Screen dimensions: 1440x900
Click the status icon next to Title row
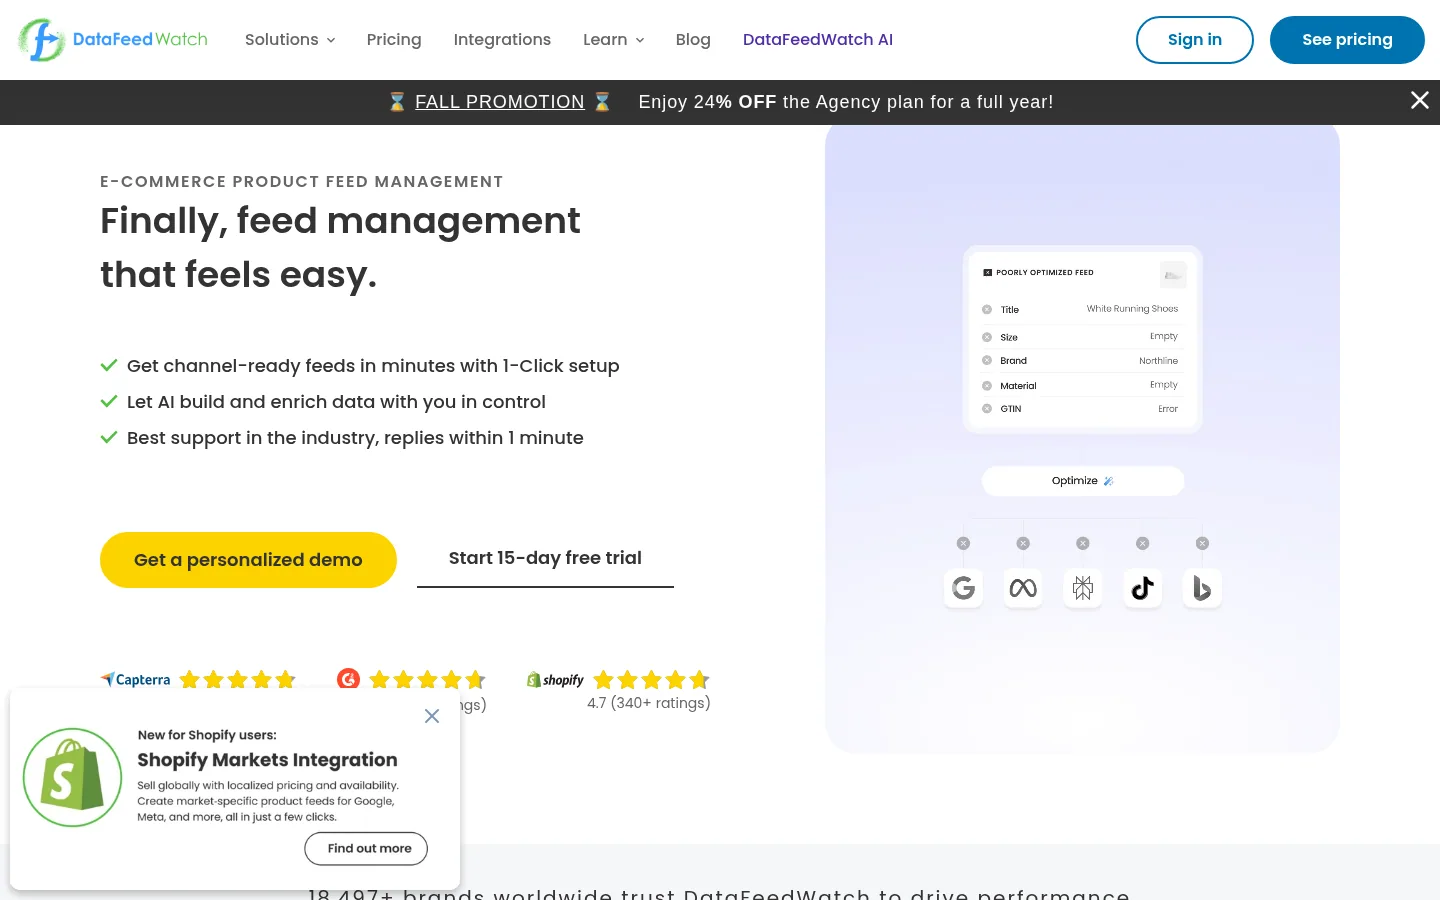coord(987,310)
